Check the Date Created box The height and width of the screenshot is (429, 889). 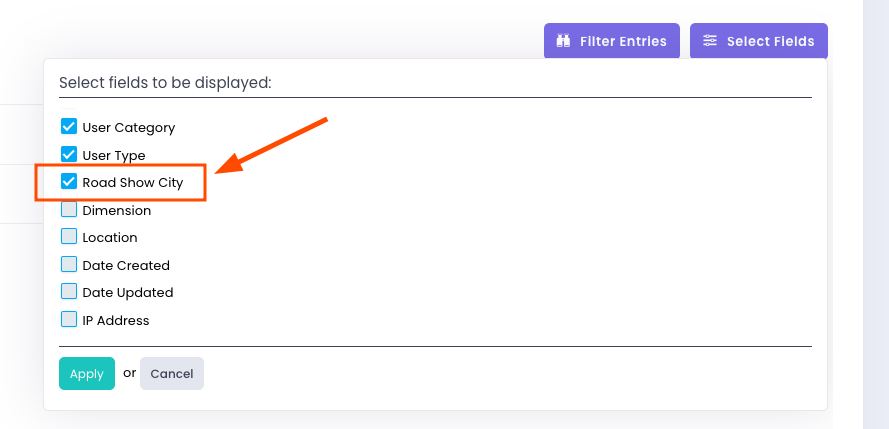tap(69, 265)
